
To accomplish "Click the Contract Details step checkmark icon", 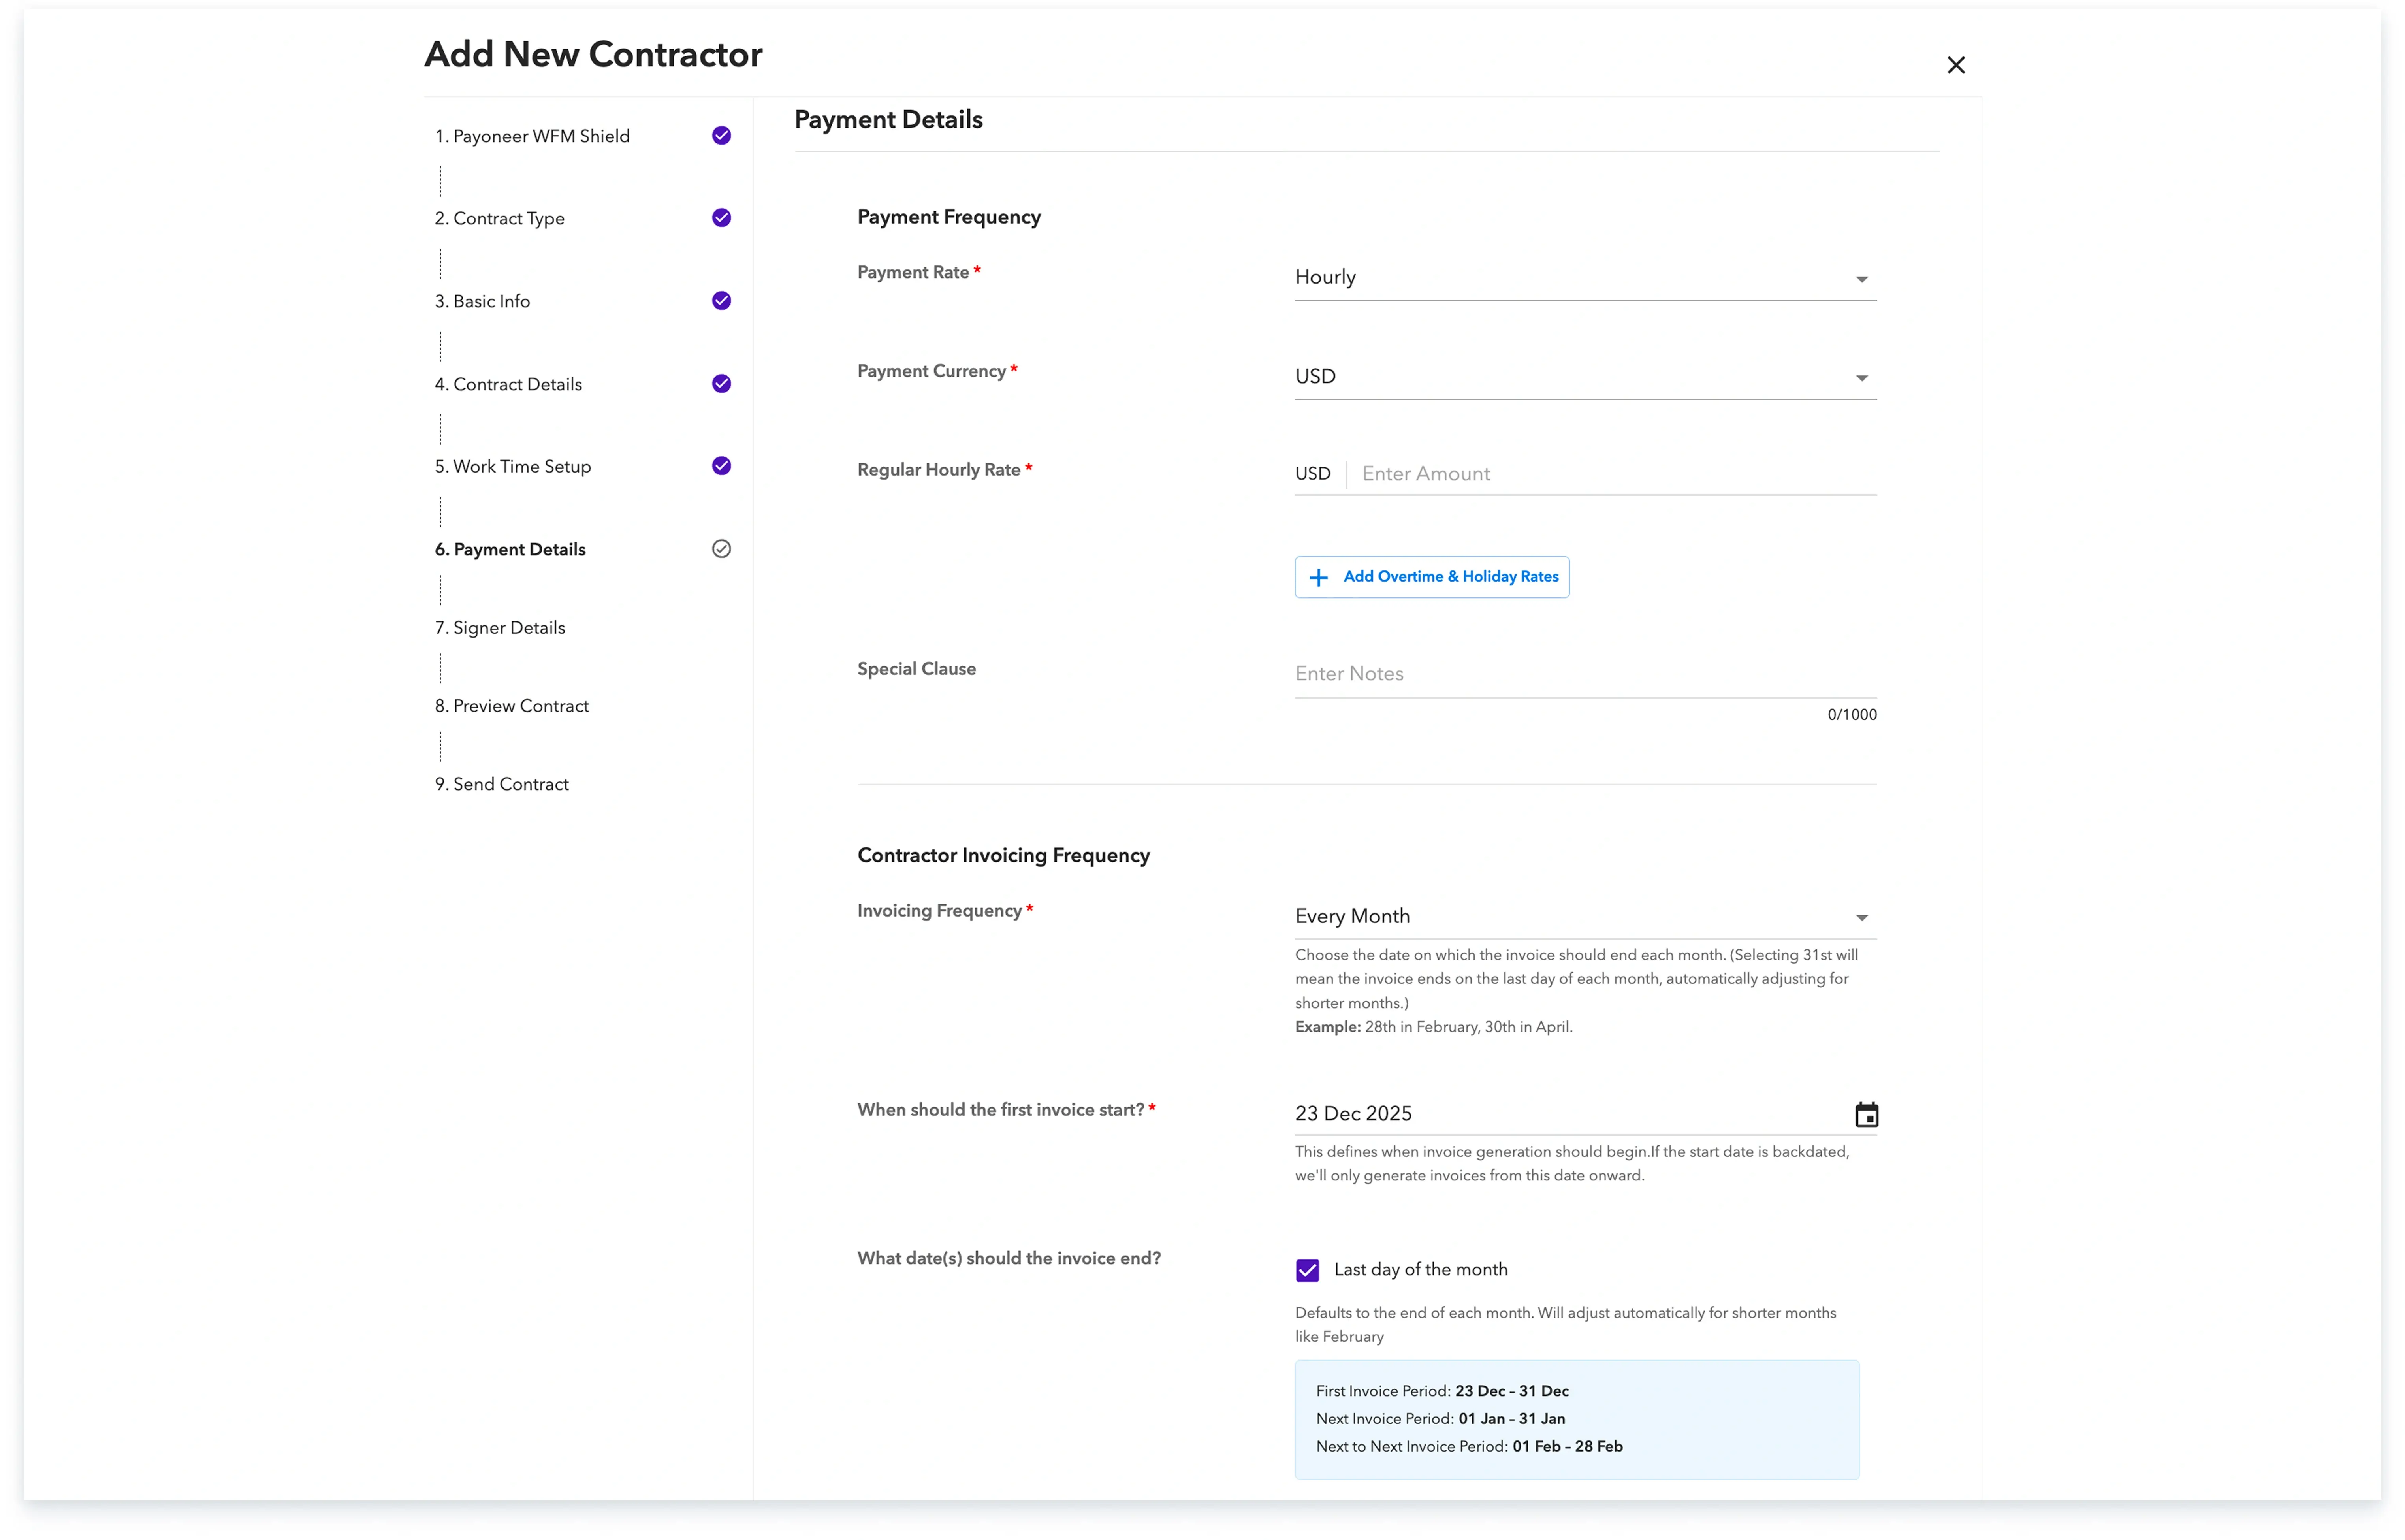I will tap(721, 384).
